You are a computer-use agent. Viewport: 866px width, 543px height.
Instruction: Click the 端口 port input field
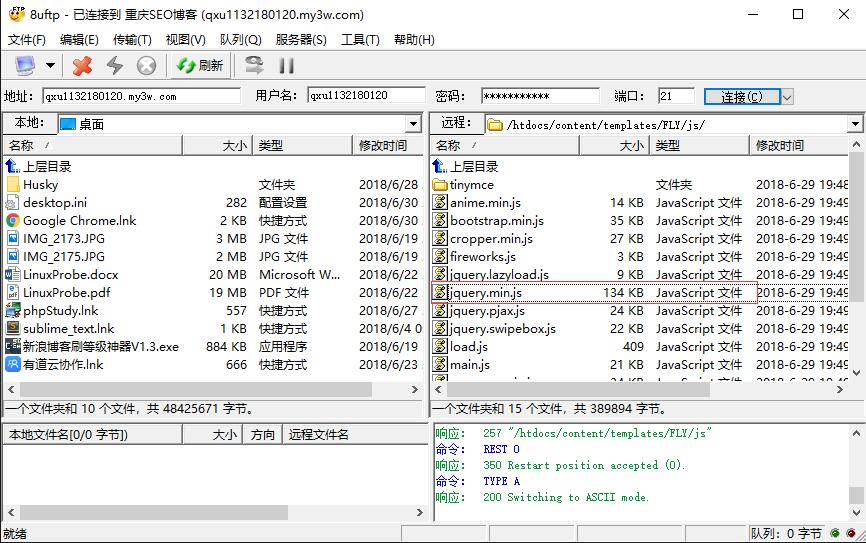click(x=676, y=96)
